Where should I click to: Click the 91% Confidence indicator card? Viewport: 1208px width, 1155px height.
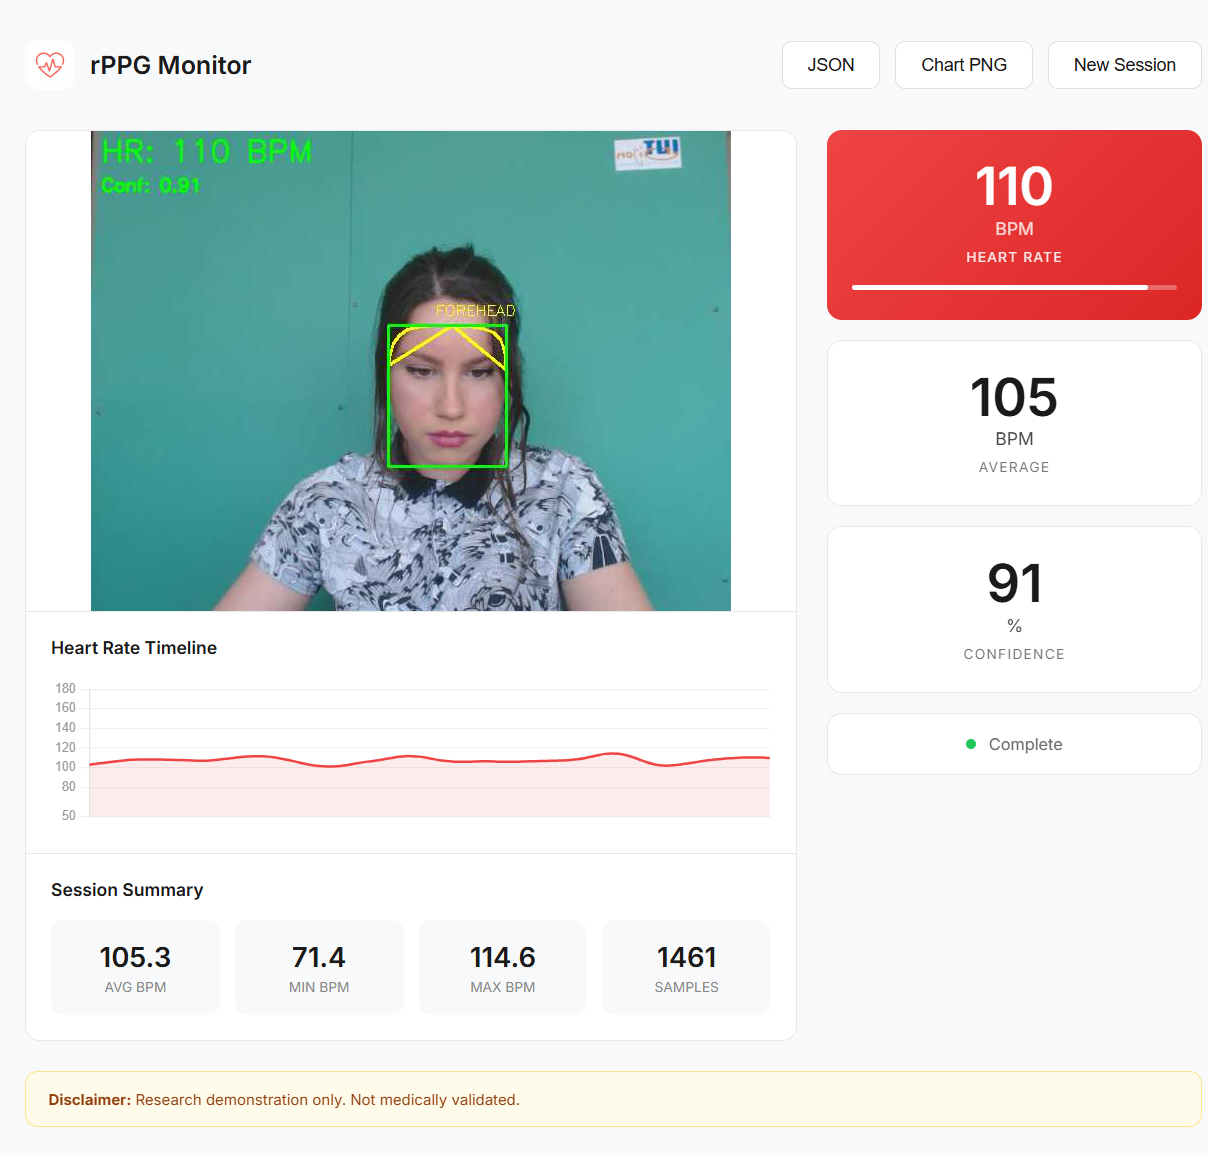[x=1014, y=609]
